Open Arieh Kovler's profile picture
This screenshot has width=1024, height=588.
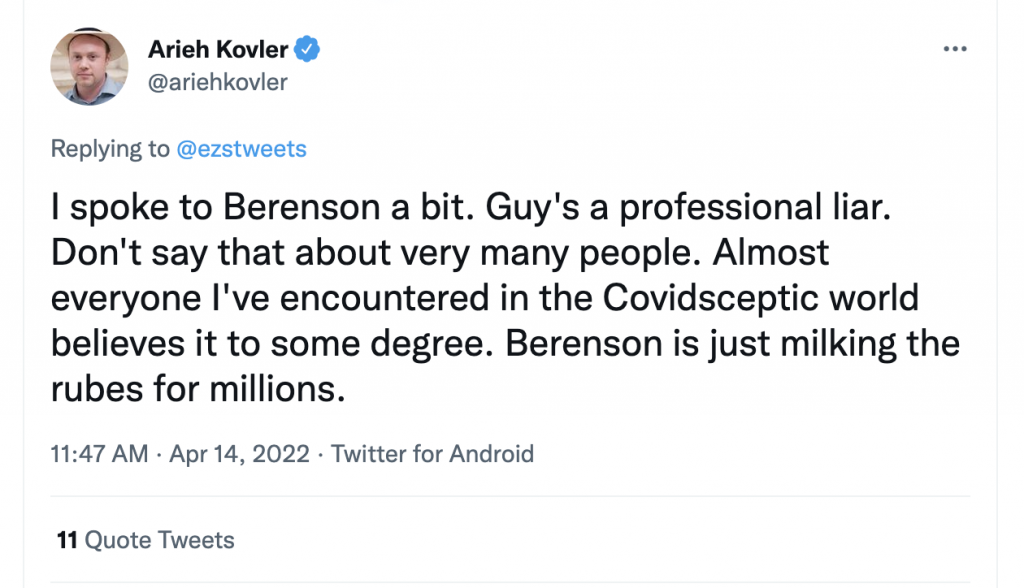click(x=88, y=65)
